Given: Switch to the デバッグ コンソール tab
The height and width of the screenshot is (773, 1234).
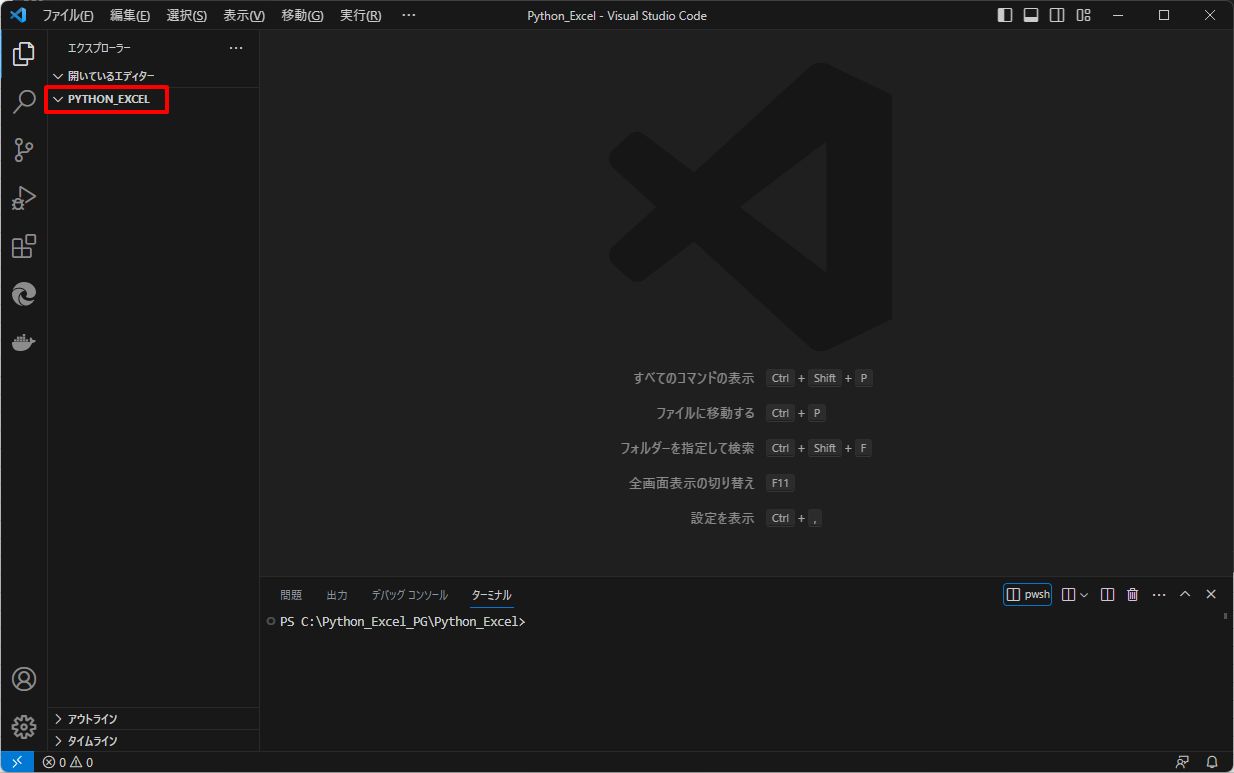Looking at the screenshot, I should point(410,595).
